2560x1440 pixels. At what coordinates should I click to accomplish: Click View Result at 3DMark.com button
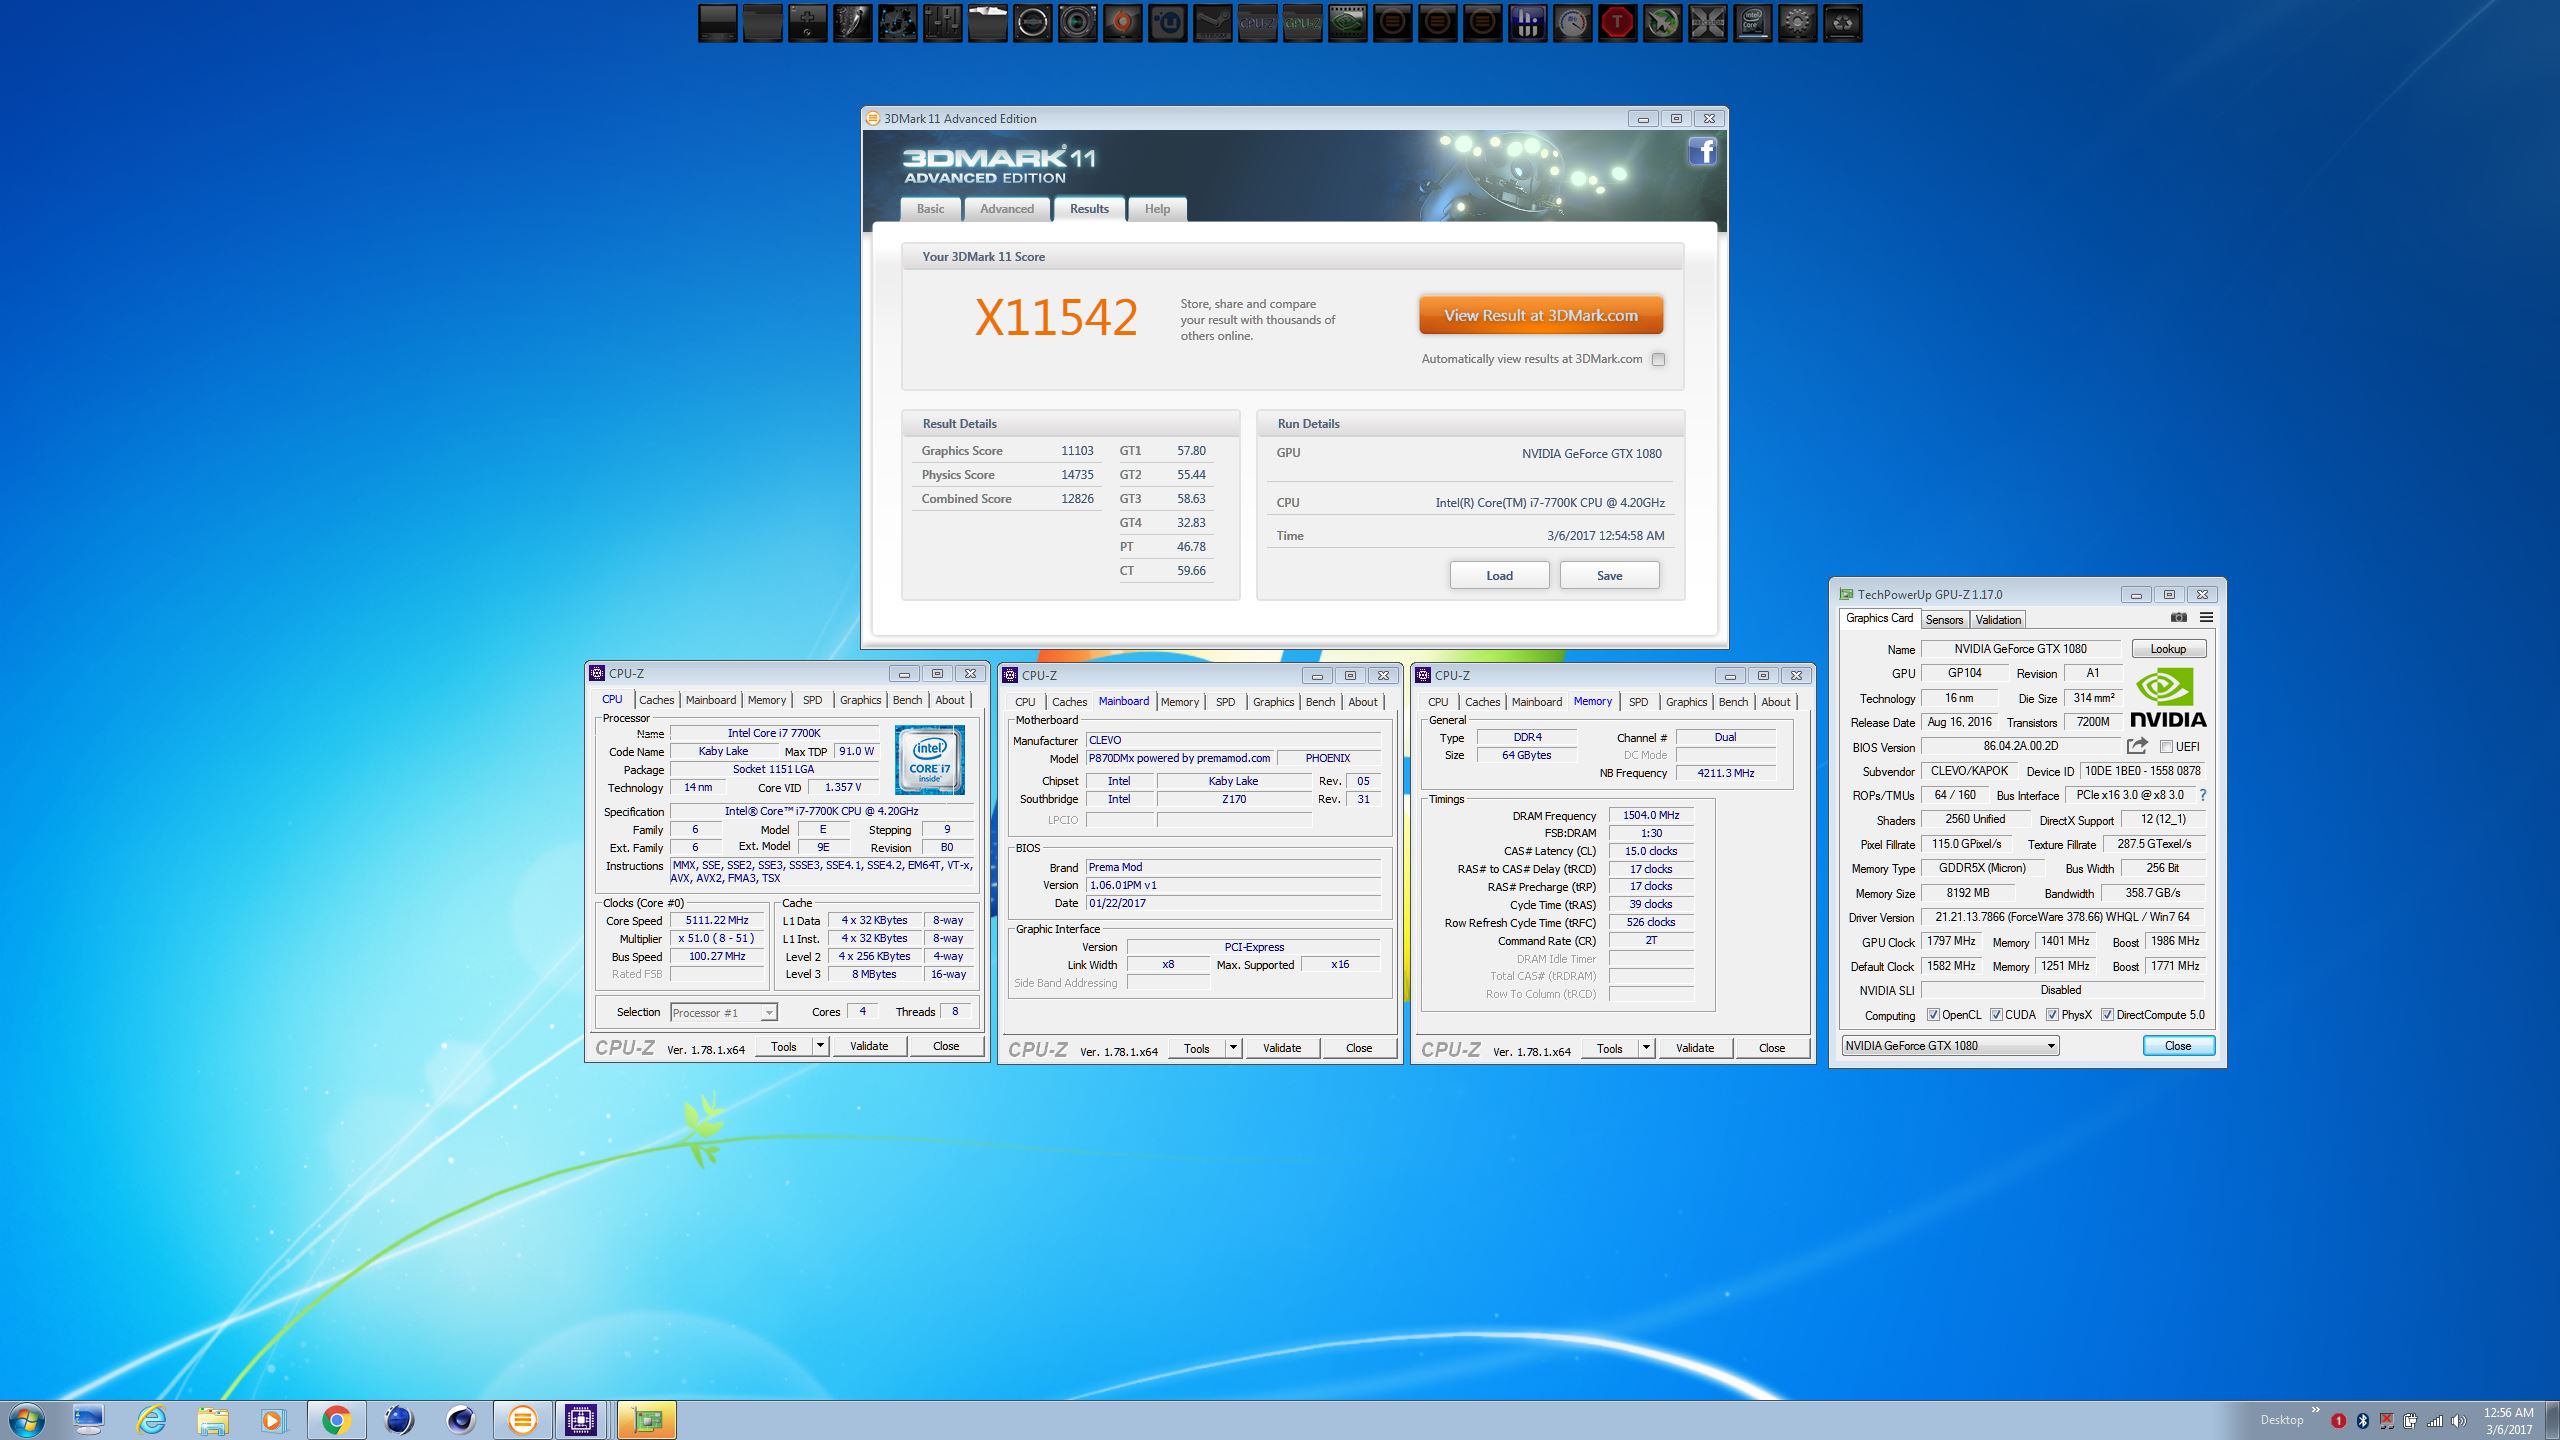point(1540,315)
